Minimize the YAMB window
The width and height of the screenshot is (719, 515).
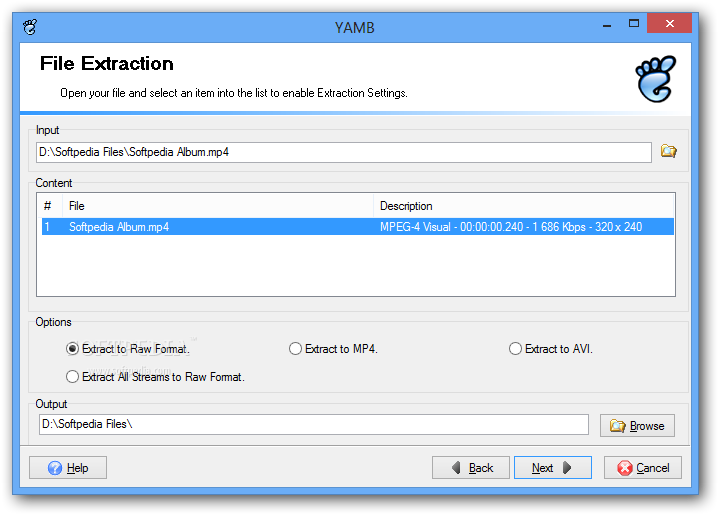click(x=607, y=24)
